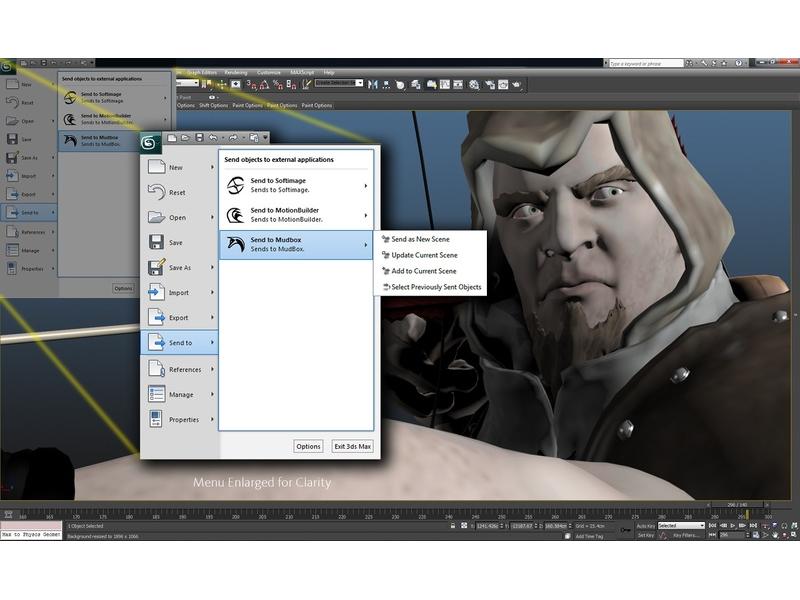Choose Reset in the enlarged application menu
Viewport: 800px width, 600px height.
point(179,192)
